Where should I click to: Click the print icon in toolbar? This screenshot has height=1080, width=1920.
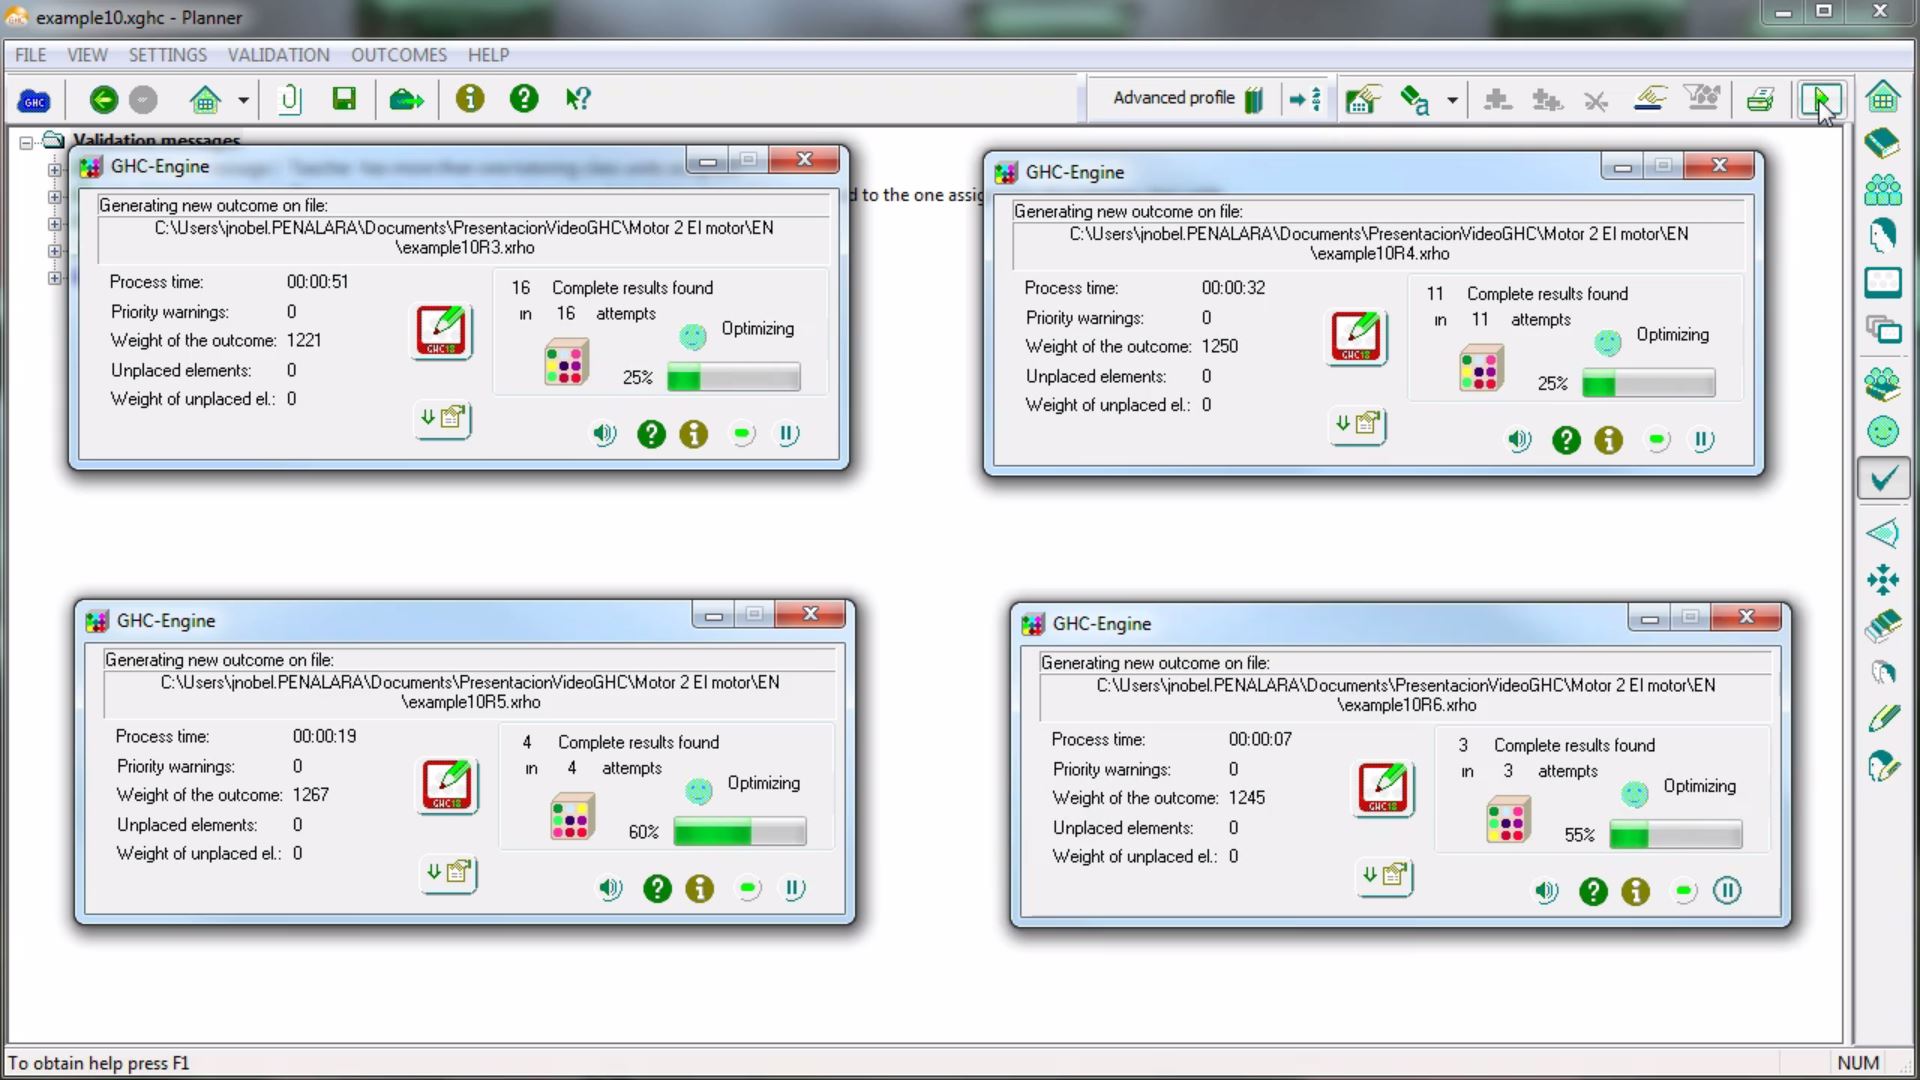(1760, 99)
